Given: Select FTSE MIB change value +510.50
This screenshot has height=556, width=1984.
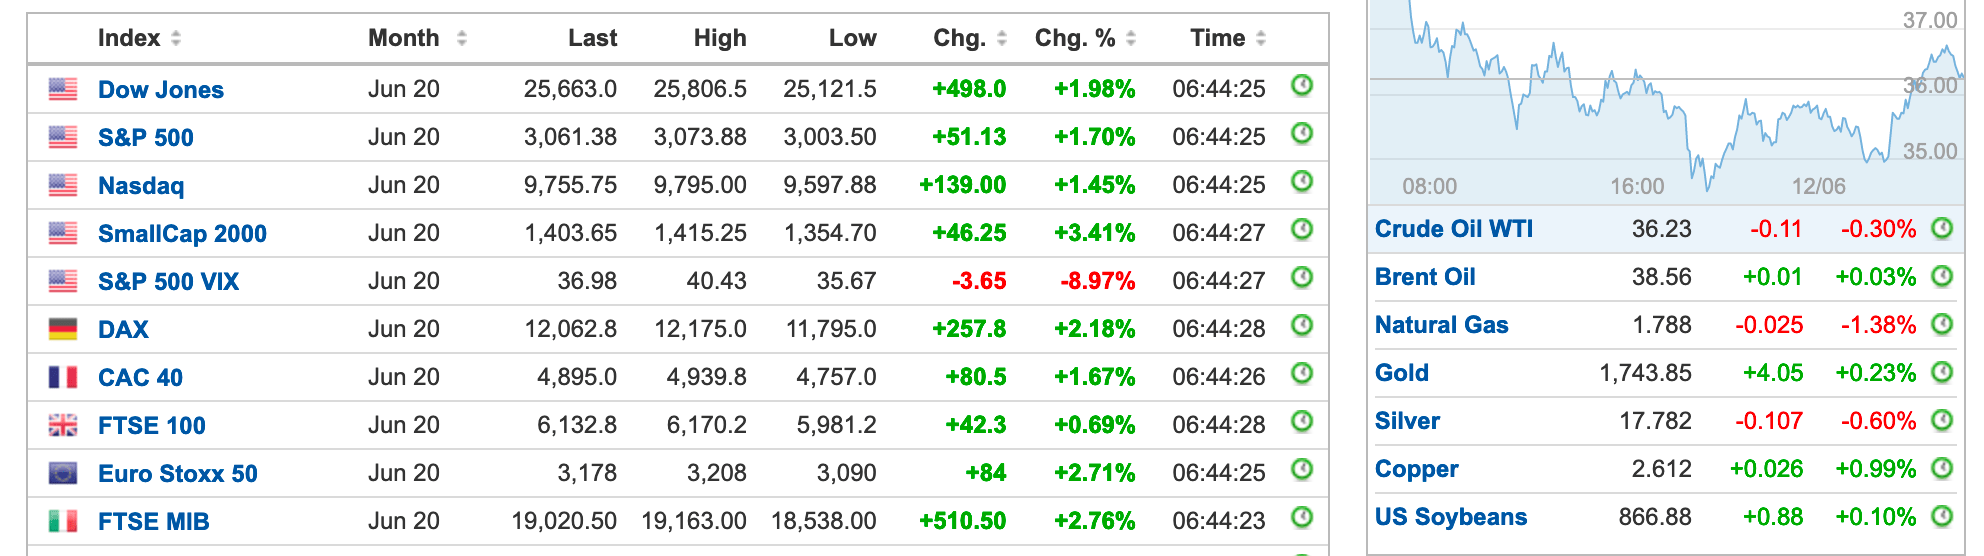Looking at the screenshot, I should point(962,521).
